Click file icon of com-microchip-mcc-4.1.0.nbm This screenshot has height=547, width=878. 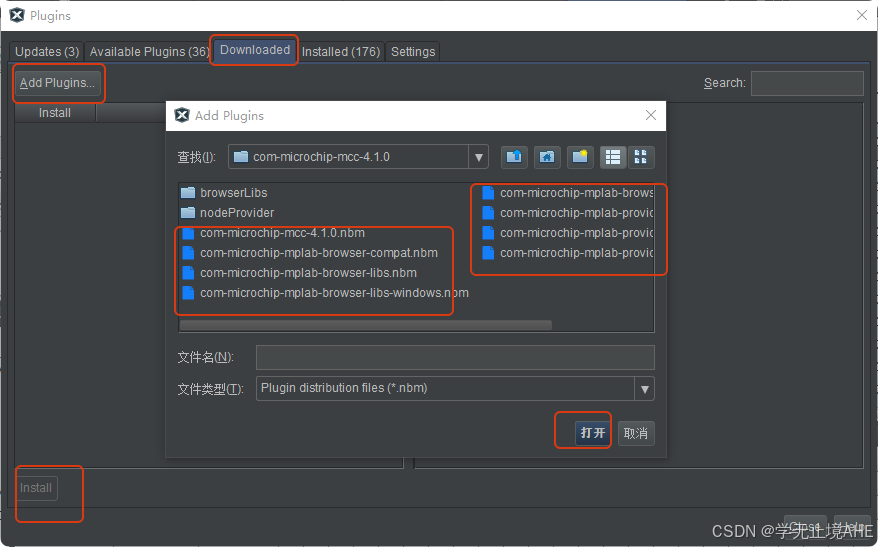point(188,233)
